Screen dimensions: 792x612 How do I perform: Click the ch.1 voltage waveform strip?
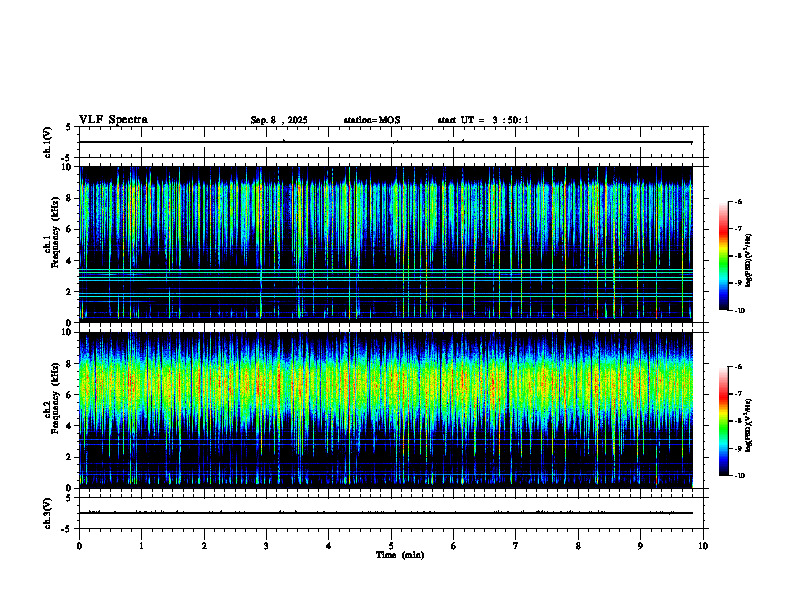click(391, 142)
